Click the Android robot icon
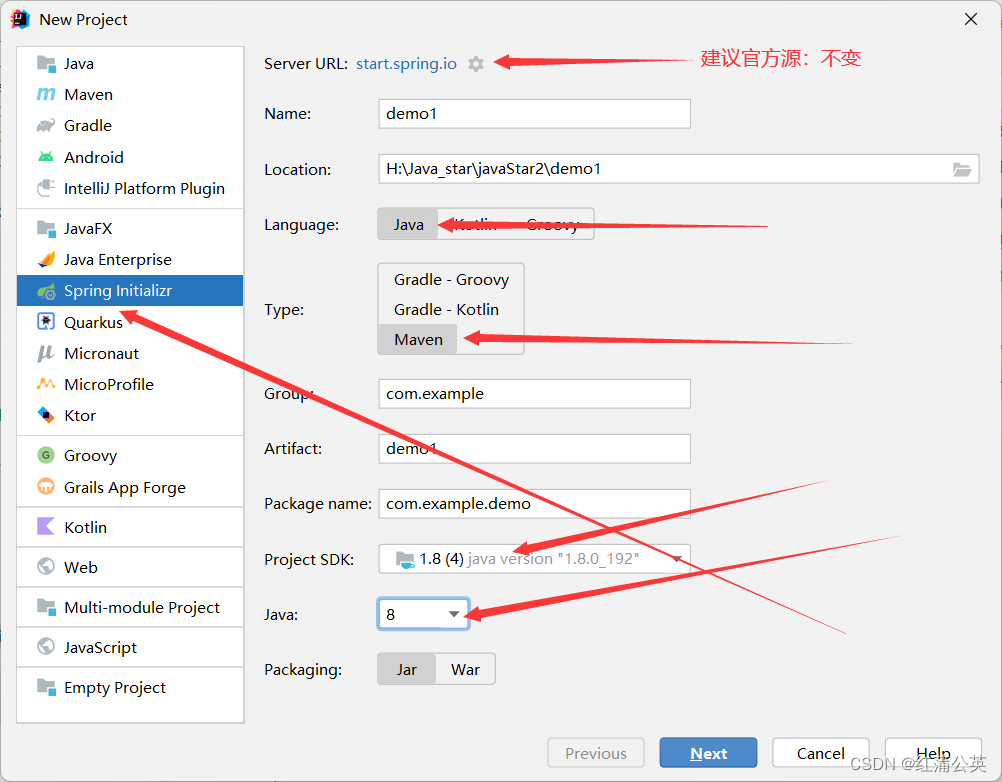This screenshot has width=1002, height=782. pyautogui.click(x=46, y=157)
